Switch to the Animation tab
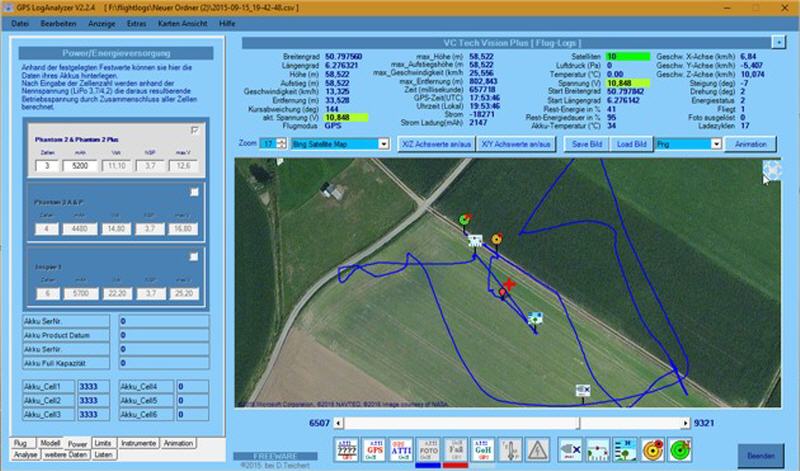 point(178,443)
